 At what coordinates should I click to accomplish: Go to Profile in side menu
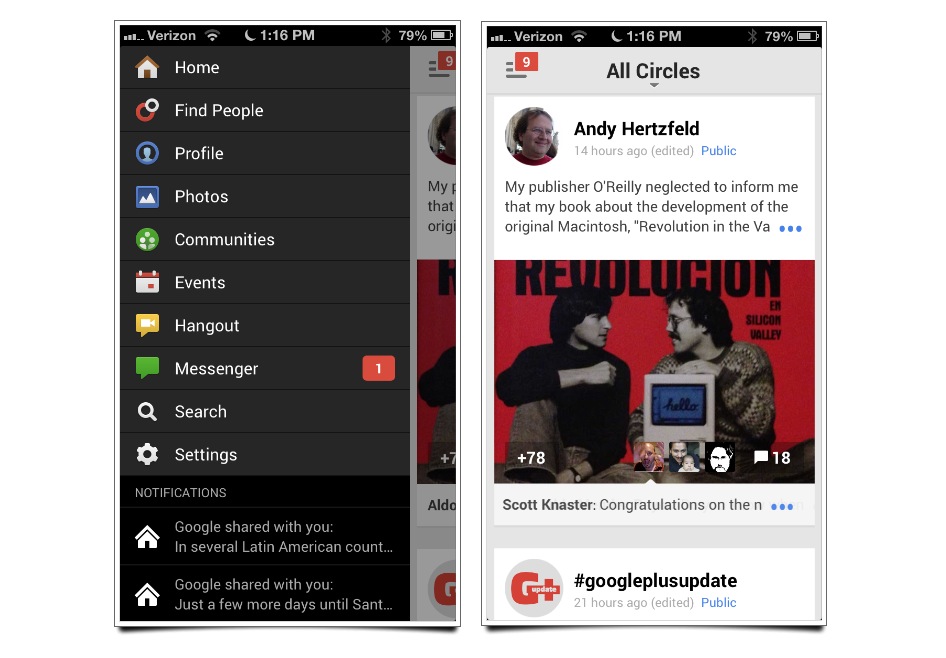pos(265,153)
